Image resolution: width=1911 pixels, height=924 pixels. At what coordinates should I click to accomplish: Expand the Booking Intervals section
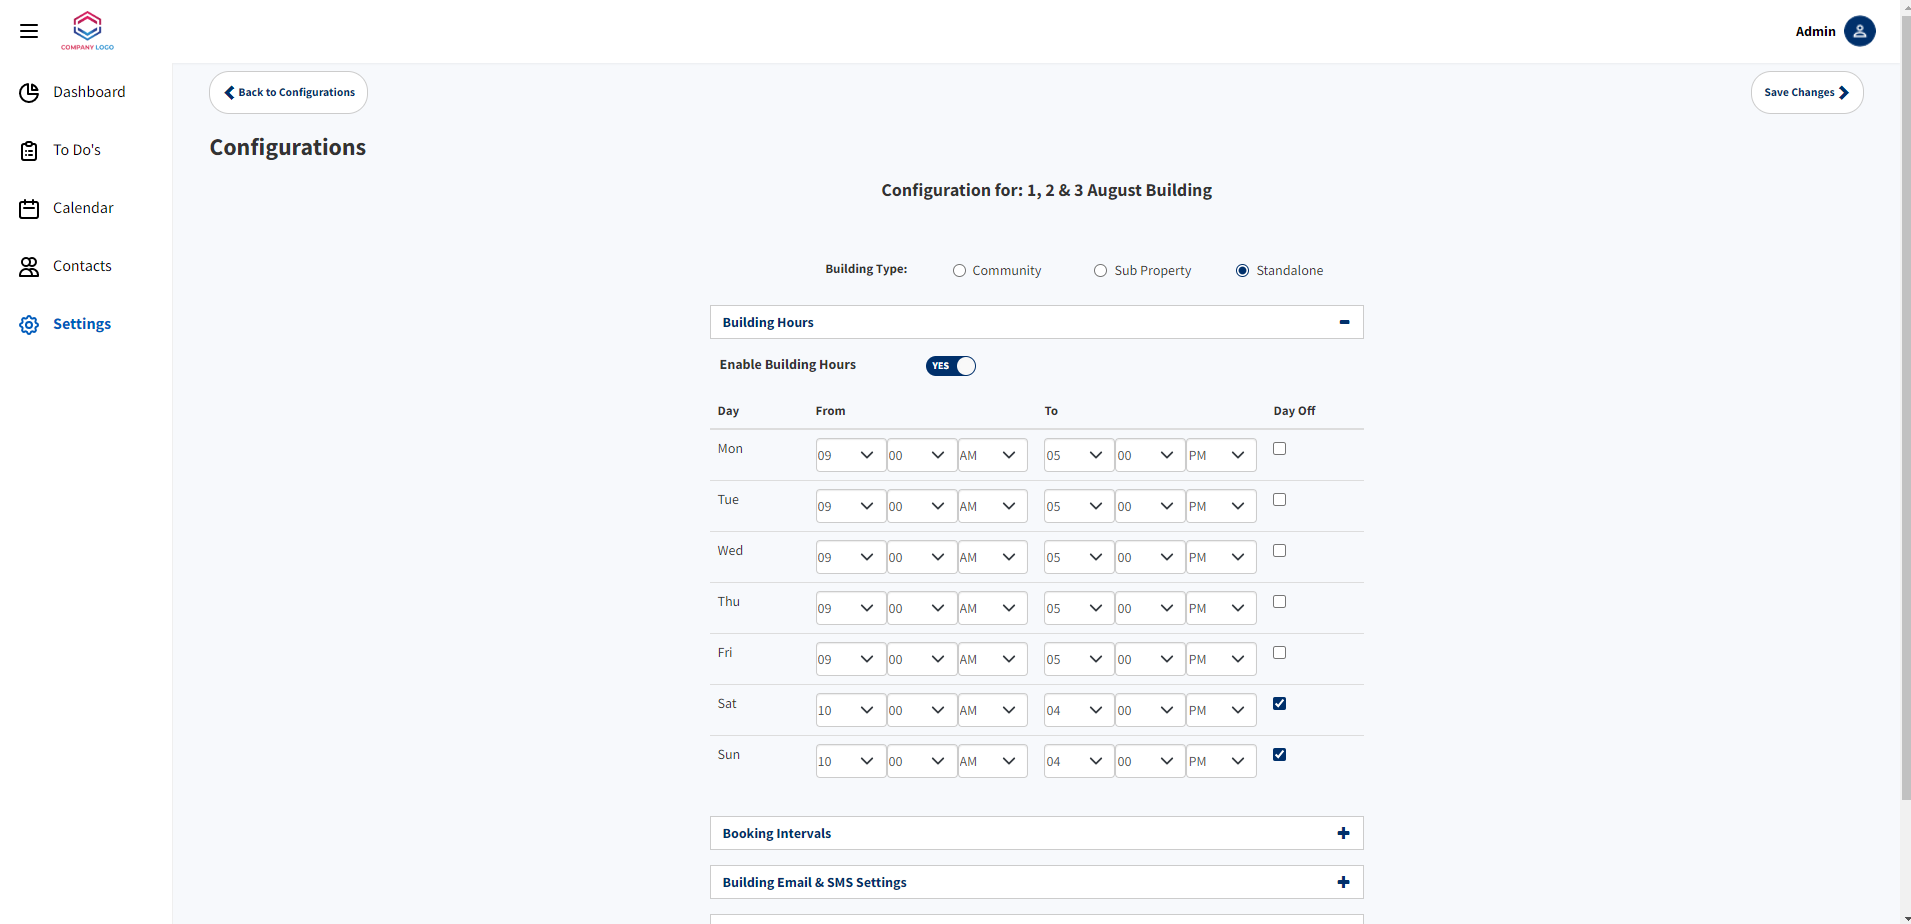[1036, 833]
